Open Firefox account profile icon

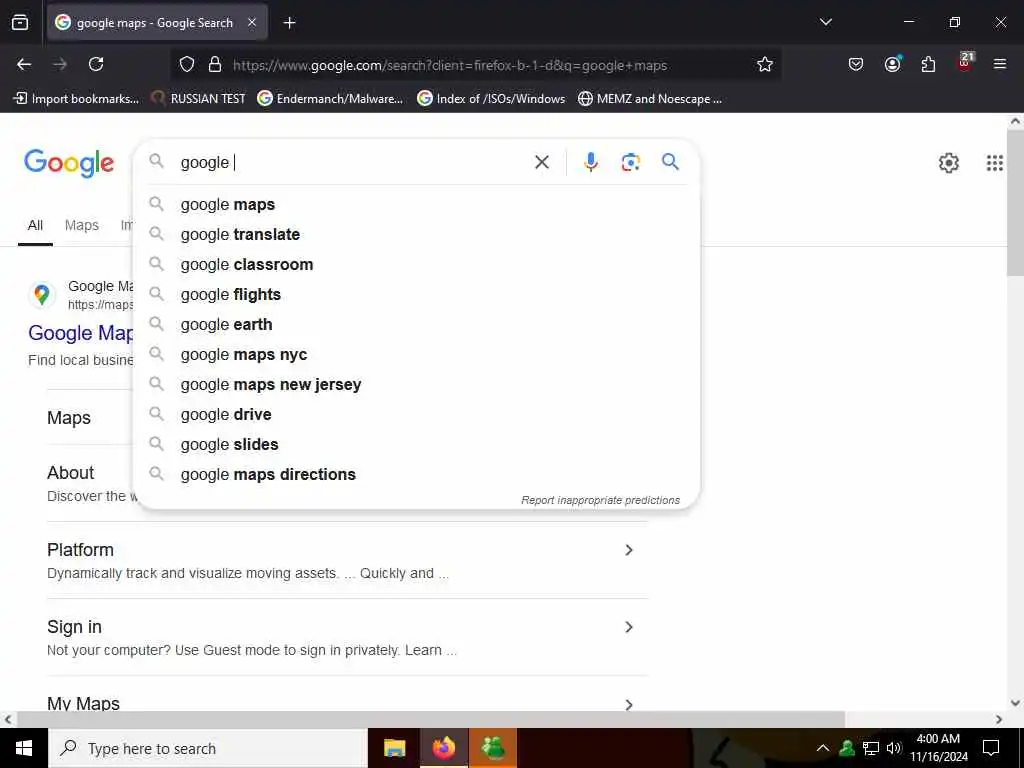point(892,64)
